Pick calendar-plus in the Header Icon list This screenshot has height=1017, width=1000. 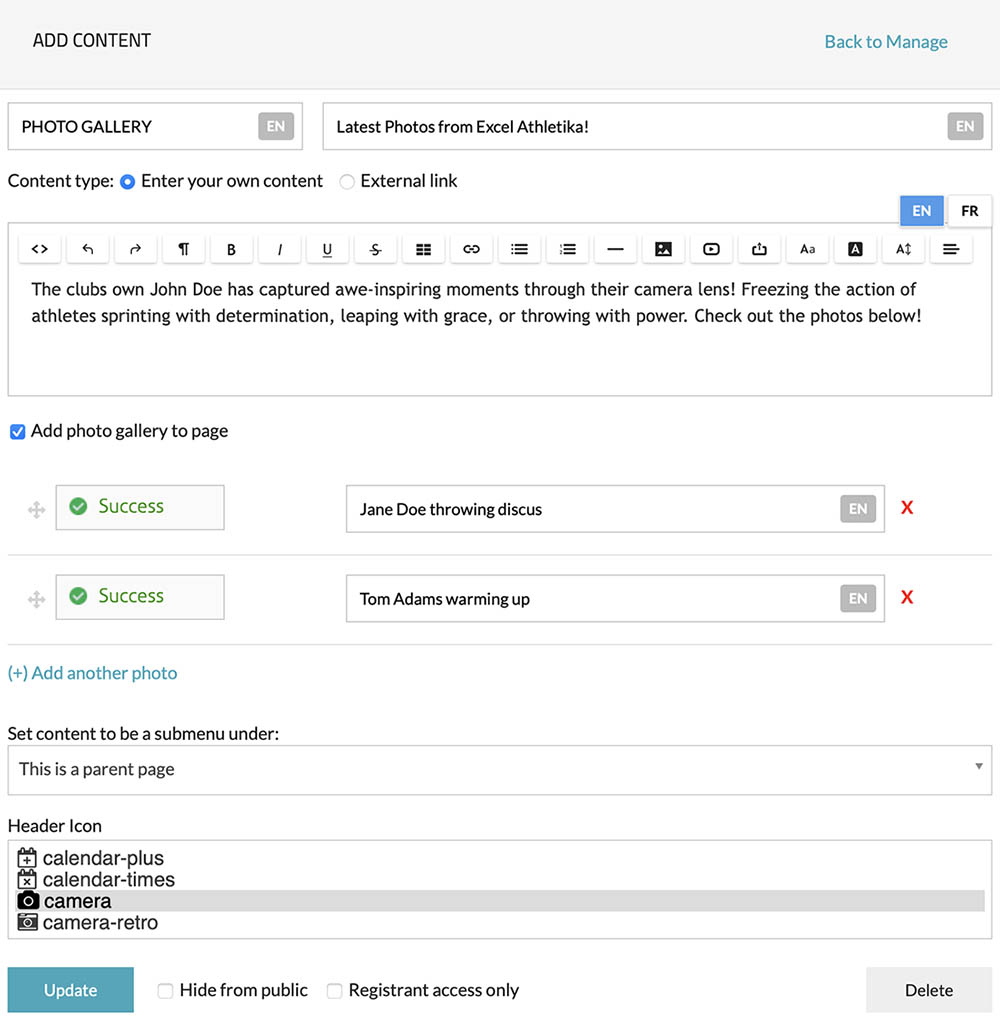pyautogui.click(x=102, y=858)
